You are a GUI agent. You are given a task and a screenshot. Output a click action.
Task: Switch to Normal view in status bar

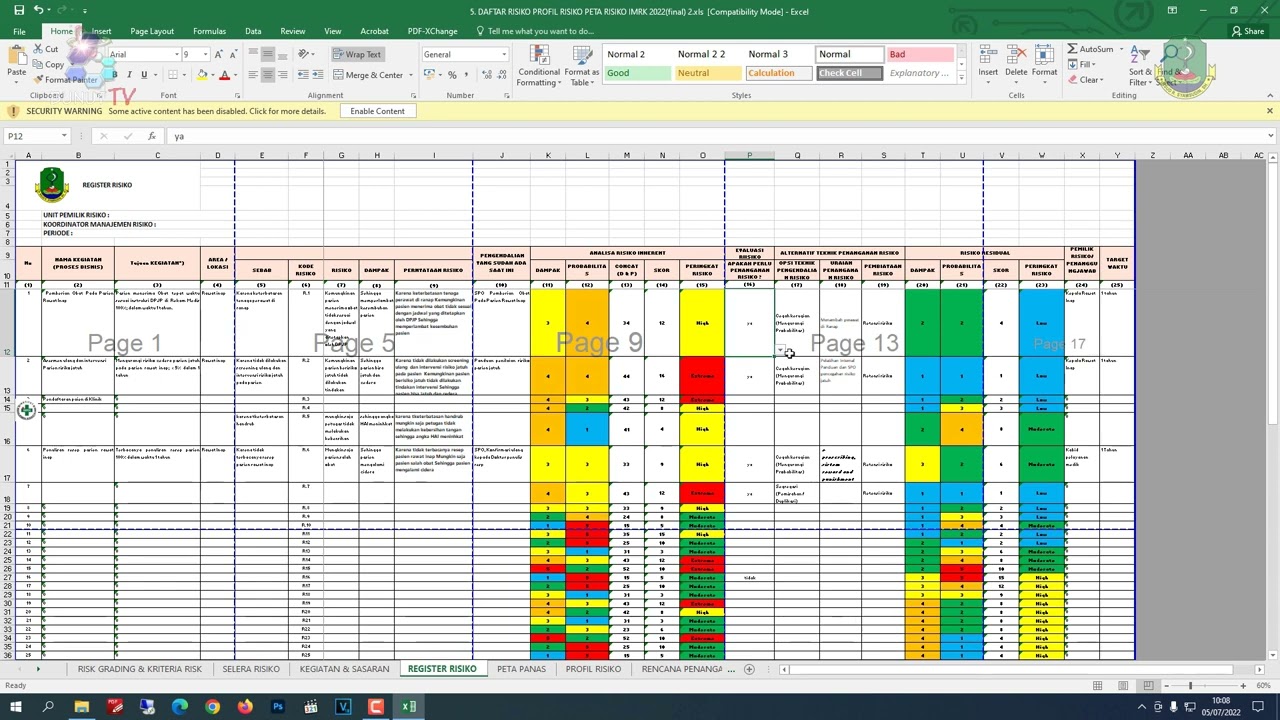(x=1097, y=686)
